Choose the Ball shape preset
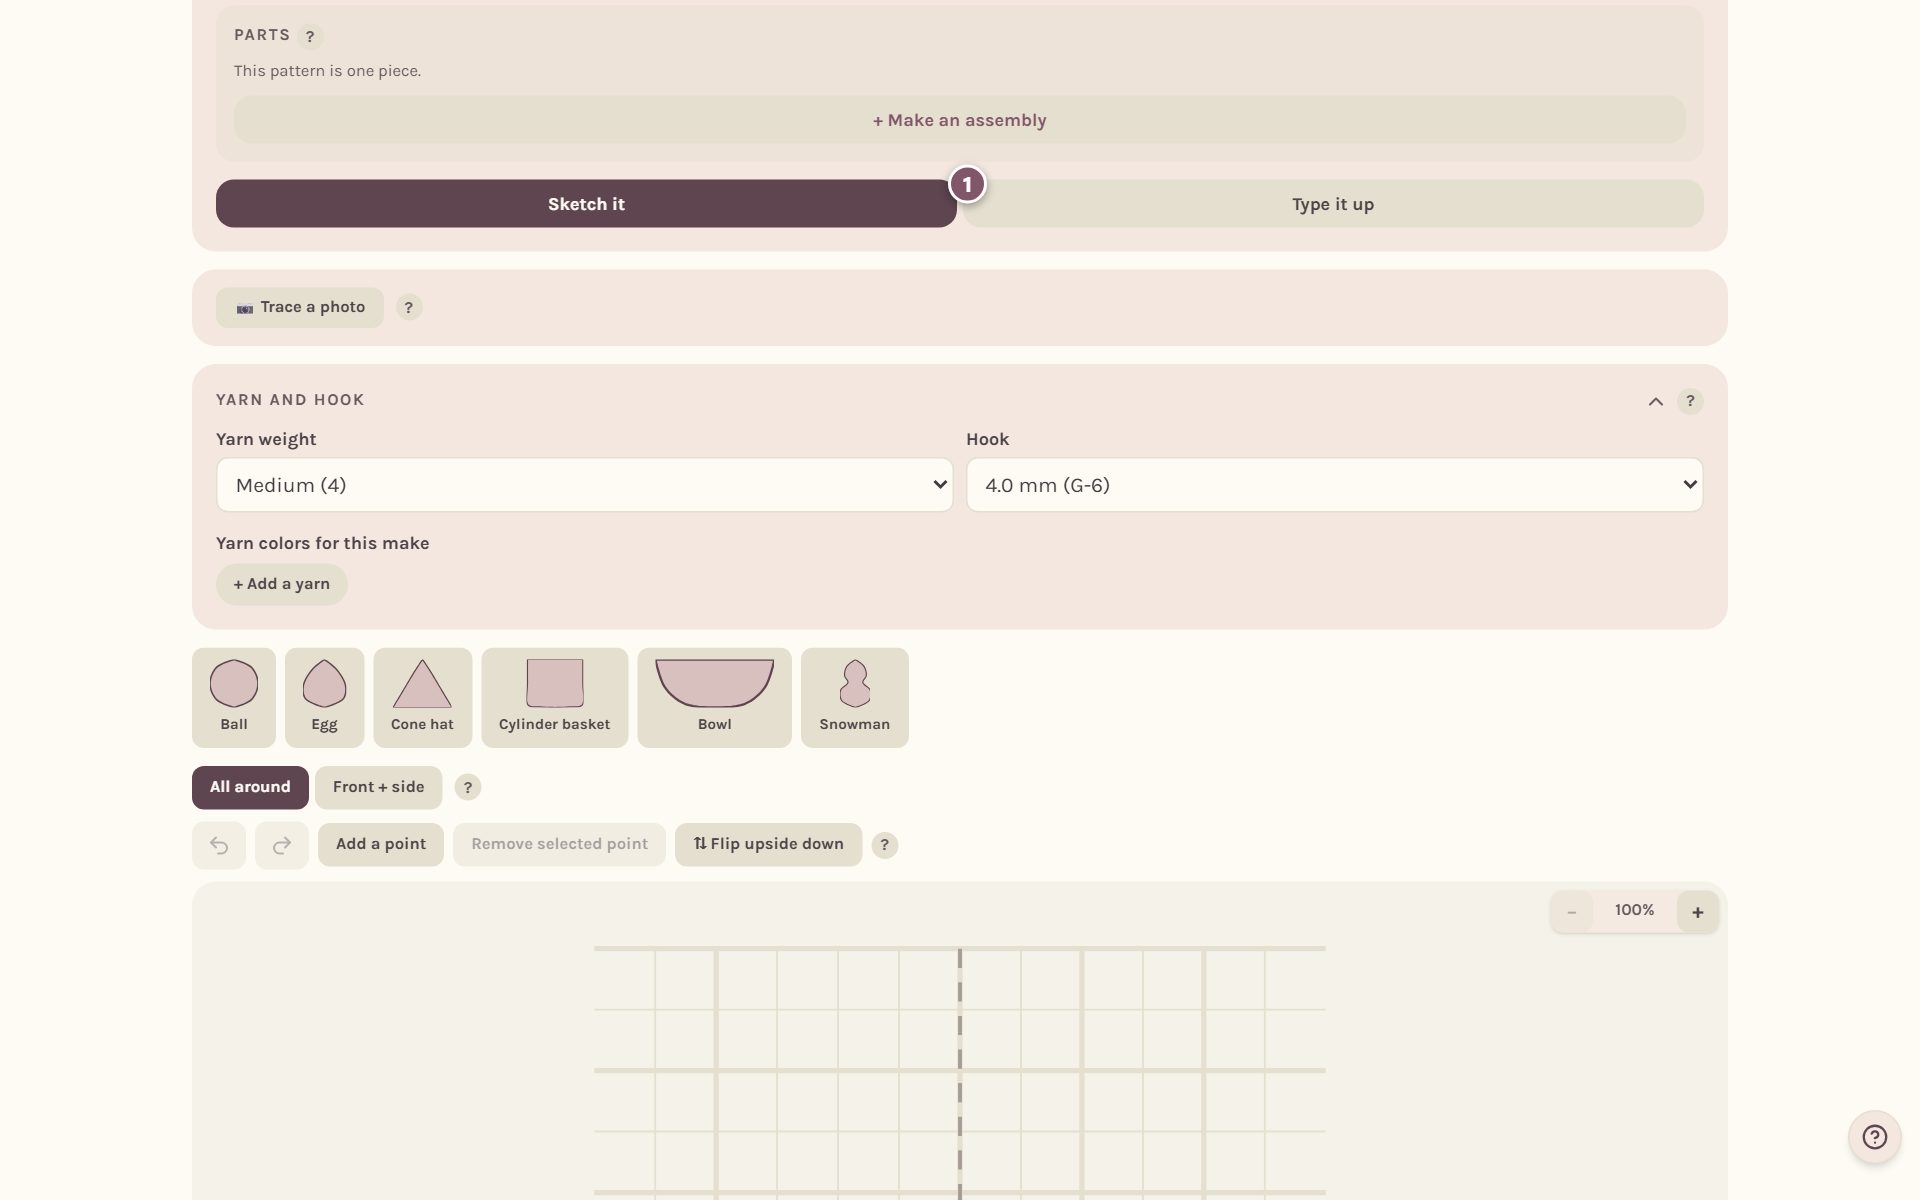Viewport: 1920px width, 1200px height. [x=234, y=698]
